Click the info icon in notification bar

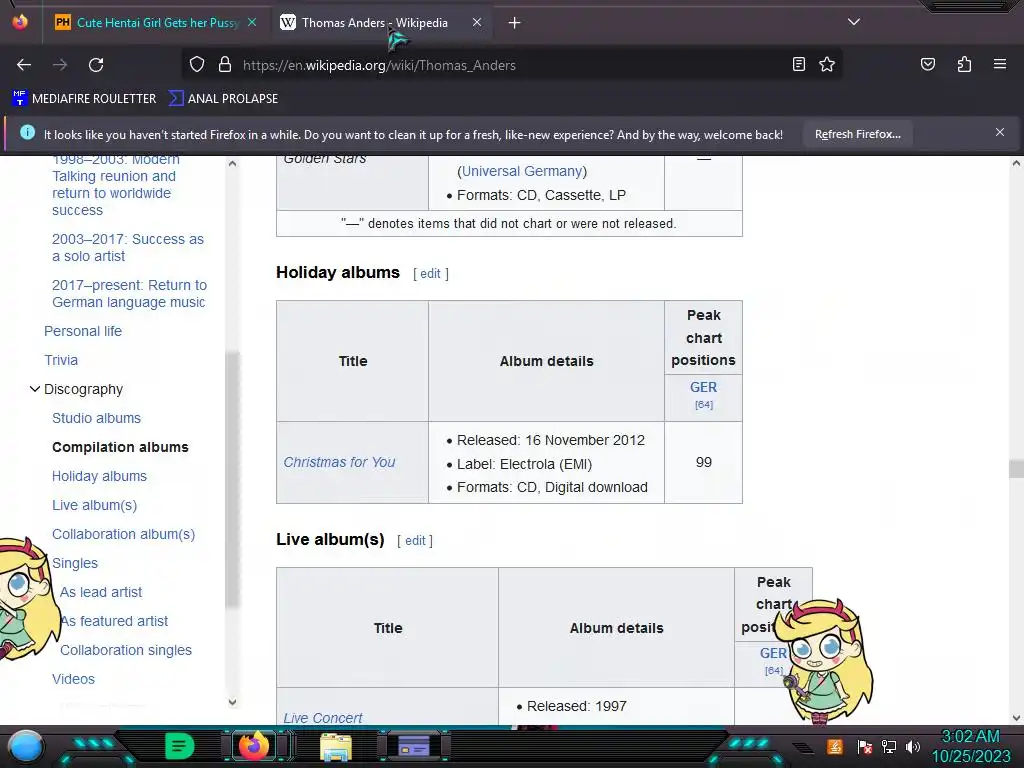[27, 133]
